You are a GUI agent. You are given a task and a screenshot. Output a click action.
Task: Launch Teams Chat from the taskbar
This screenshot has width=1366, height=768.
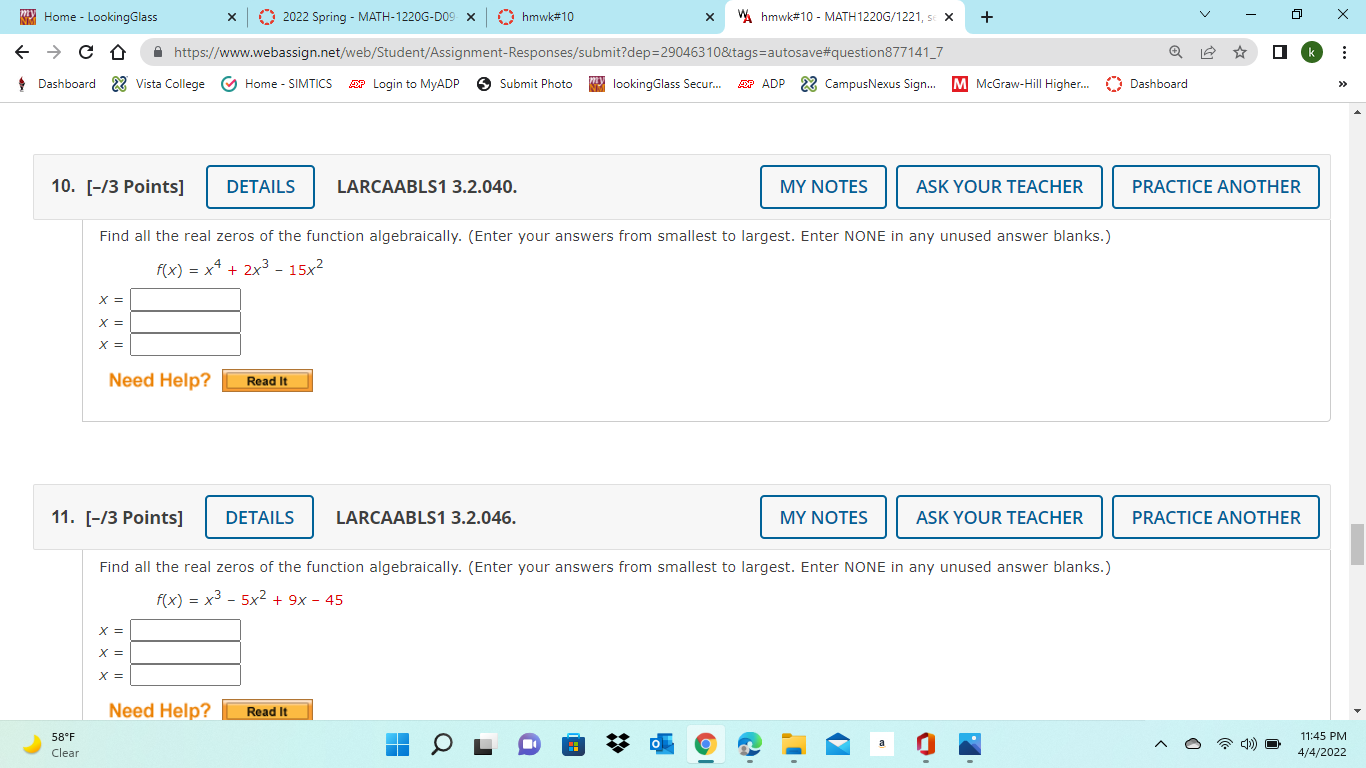[529, 745]
